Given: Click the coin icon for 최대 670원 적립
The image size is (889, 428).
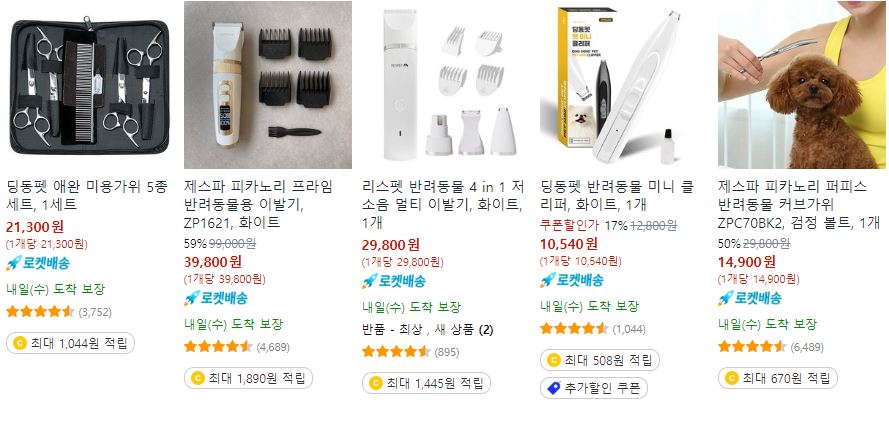Looking at the screenshot, I should coord(732,378).
